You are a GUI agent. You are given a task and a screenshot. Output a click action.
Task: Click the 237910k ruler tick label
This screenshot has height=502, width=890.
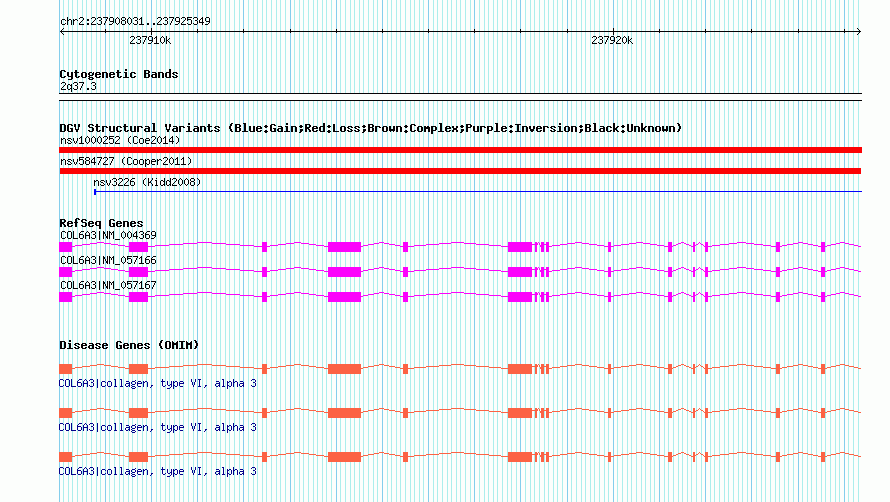point(150,40)
